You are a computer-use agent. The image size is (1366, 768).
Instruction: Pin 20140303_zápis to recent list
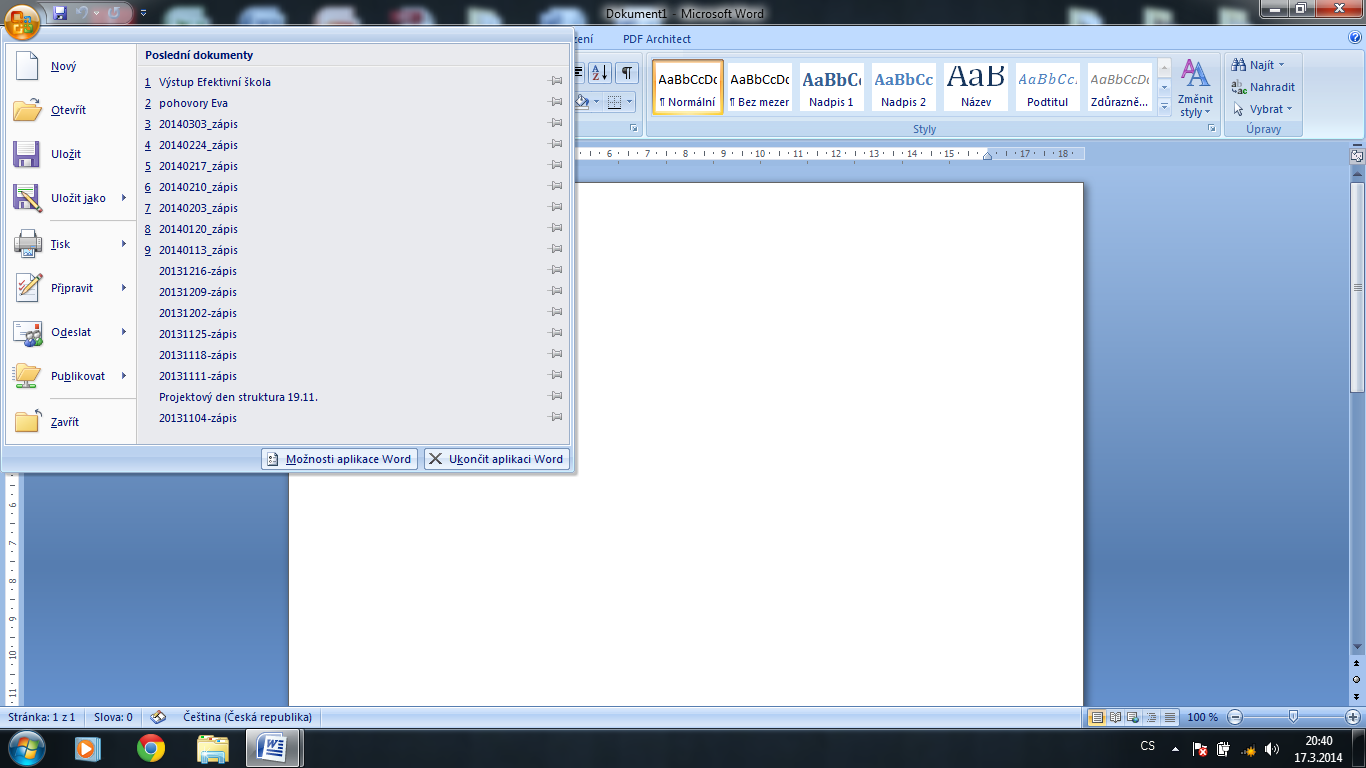coord(556,123)
